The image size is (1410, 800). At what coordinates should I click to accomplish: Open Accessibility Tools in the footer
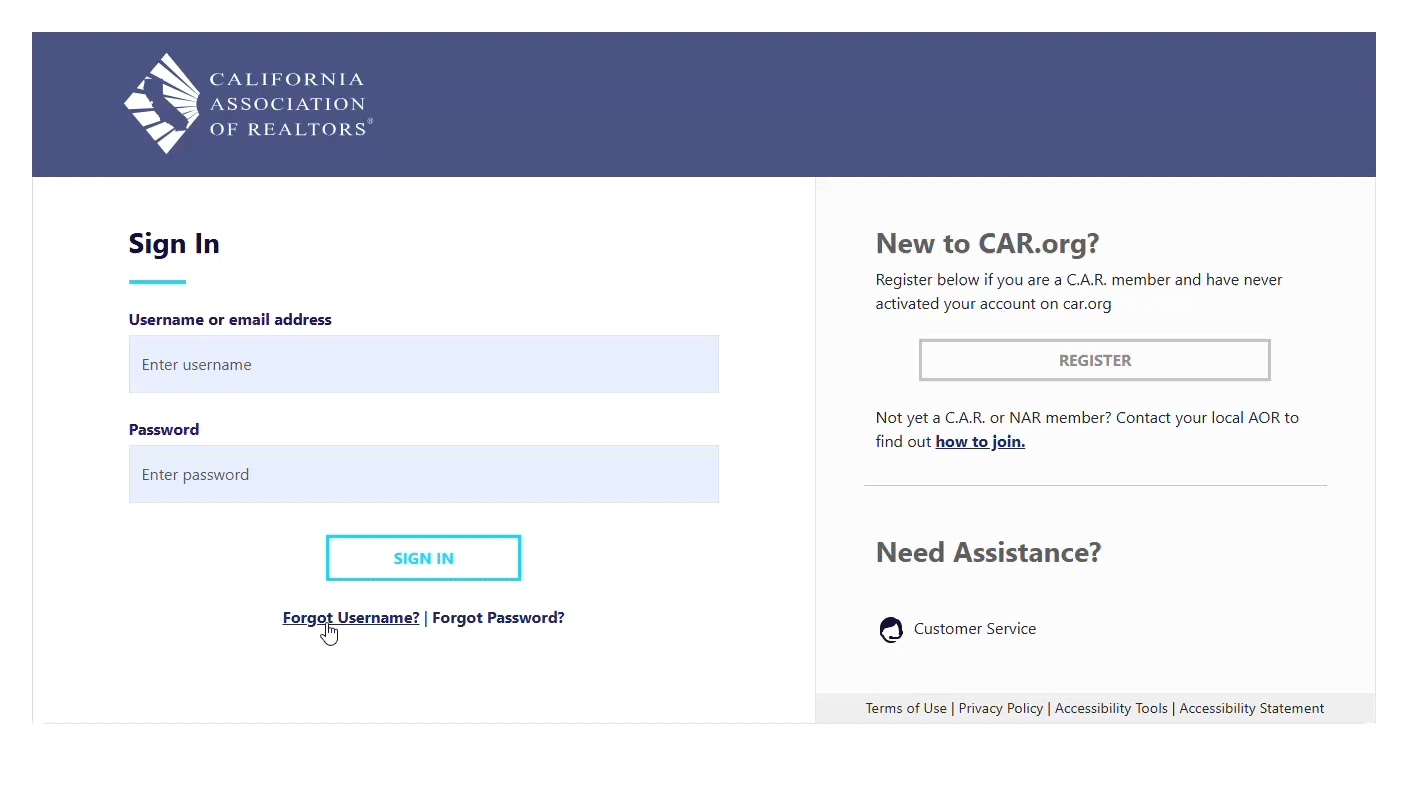pos(1111,709)
